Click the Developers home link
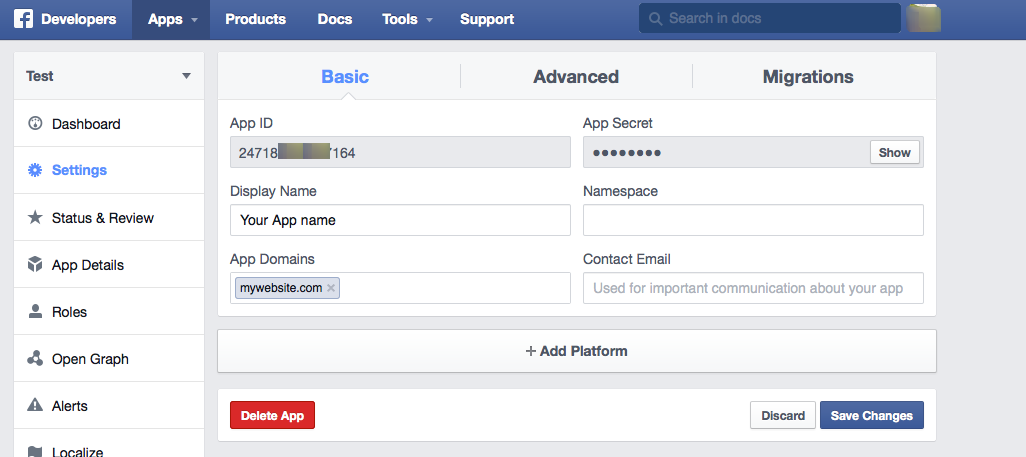This screenshot has height=457, width=1026. point(79,19)
